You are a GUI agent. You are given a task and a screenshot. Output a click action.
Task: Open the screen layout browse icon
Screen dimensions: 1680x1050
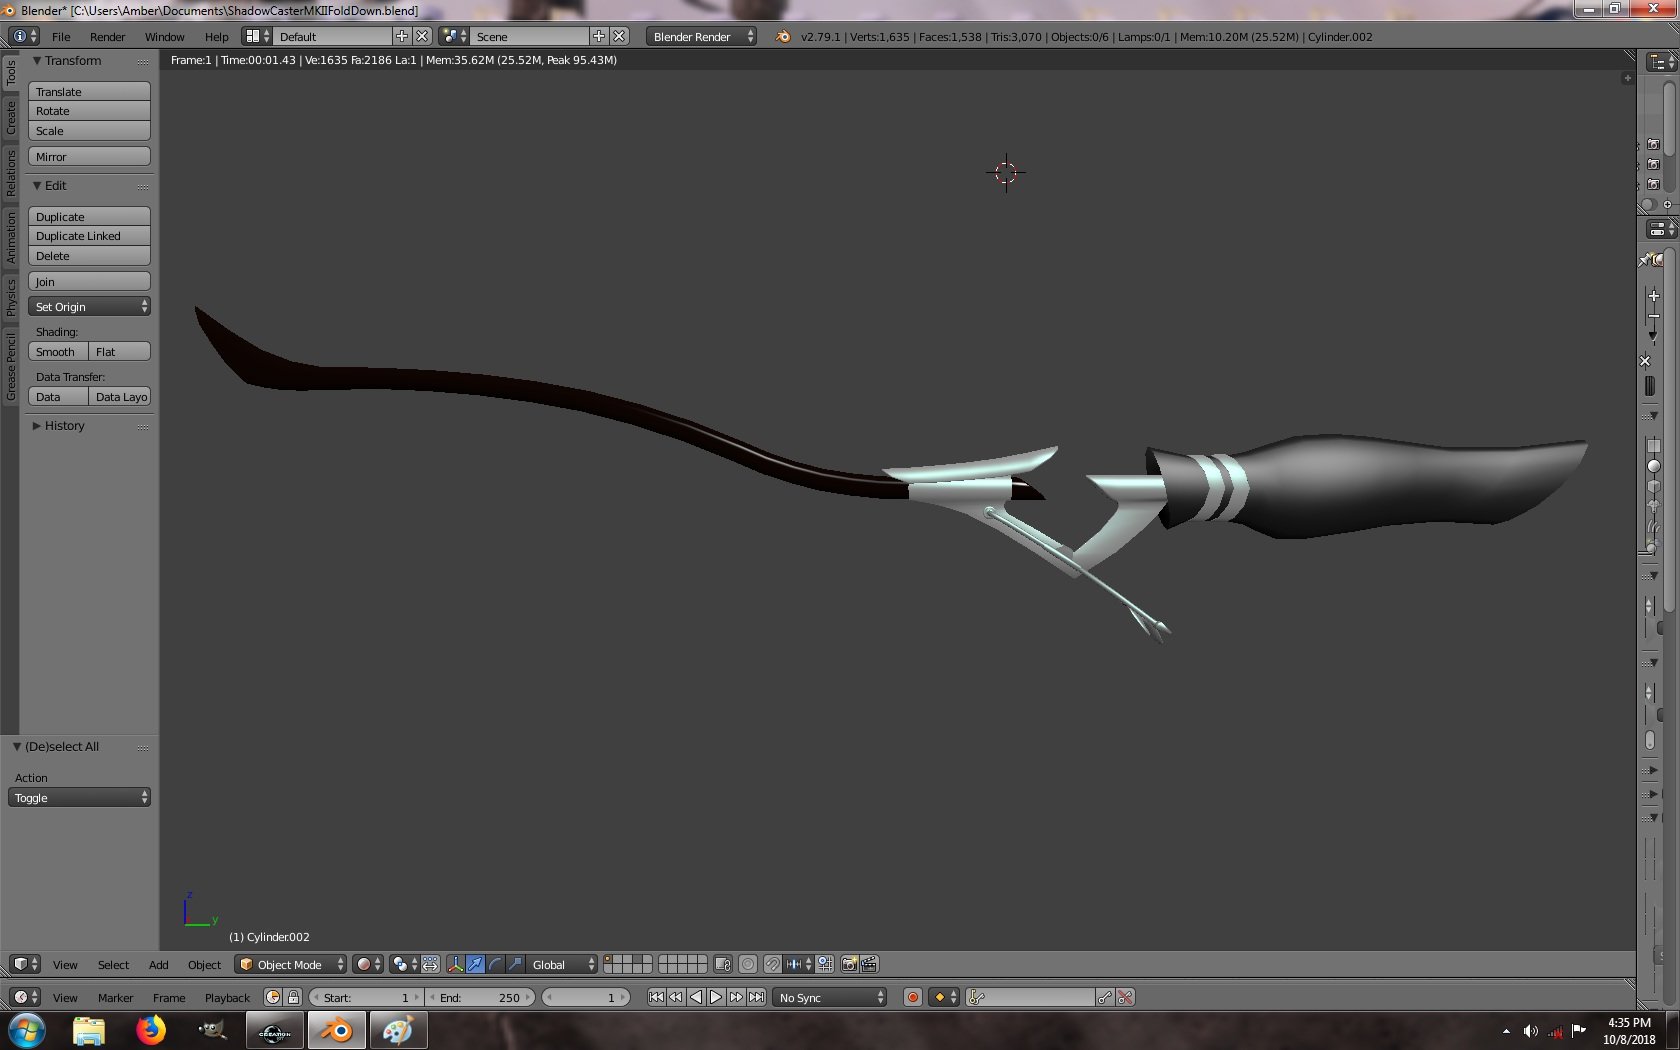[x=258, y=36]
